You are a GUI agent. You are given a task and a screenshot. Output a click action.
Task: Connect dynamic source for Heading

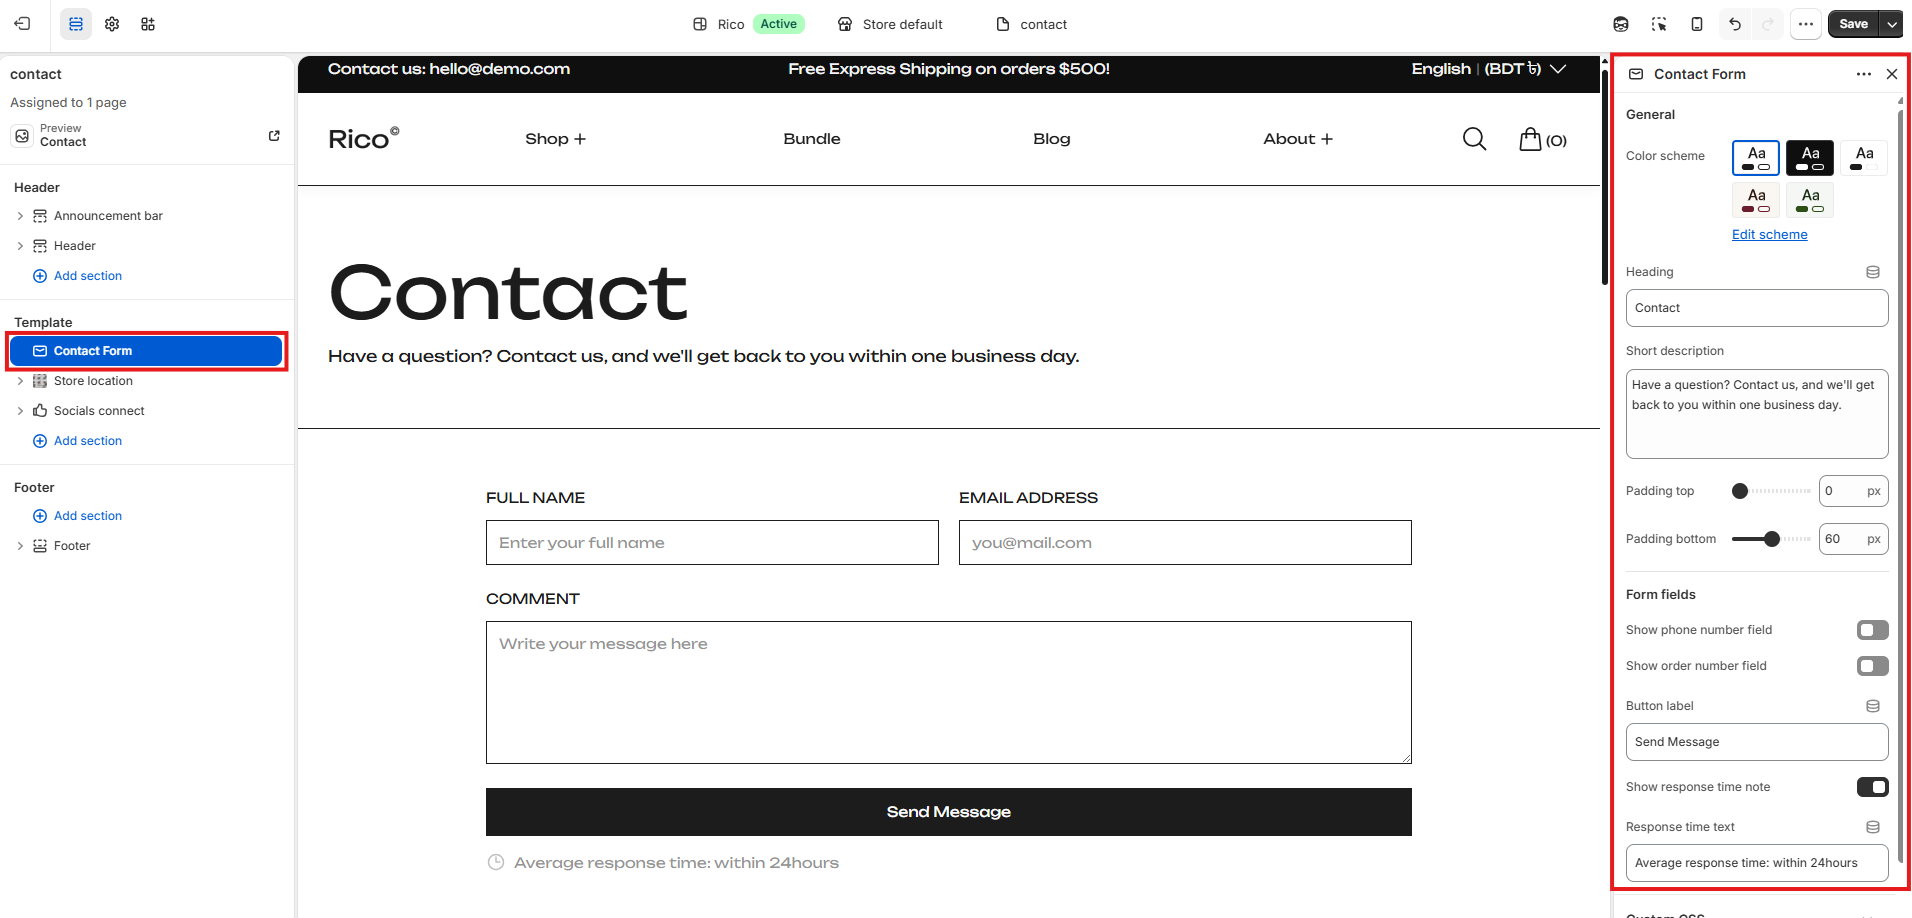[1873, 272]
